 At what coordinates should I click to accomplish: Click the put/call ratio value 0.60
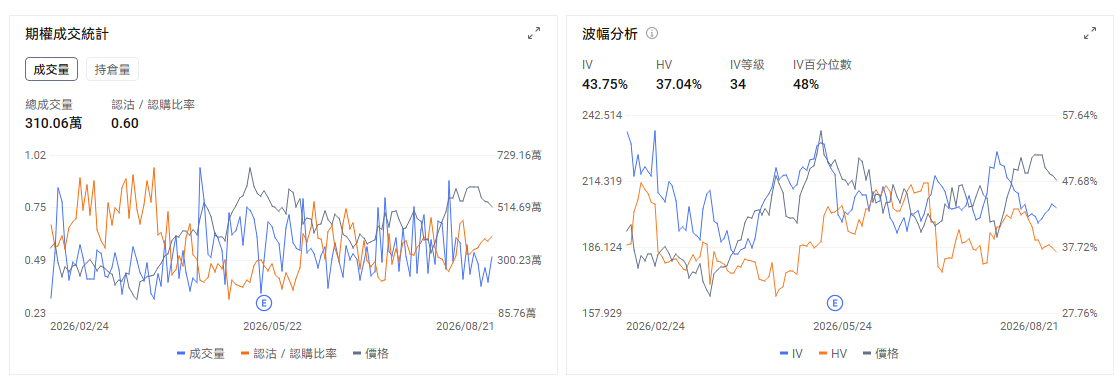pyautogui.click(x=125, y=123)
